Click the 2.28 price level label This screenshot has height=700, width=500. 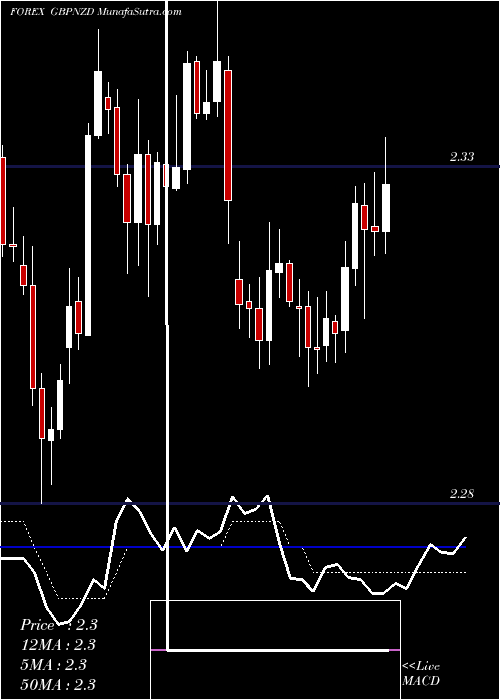(x=462, y=494)
